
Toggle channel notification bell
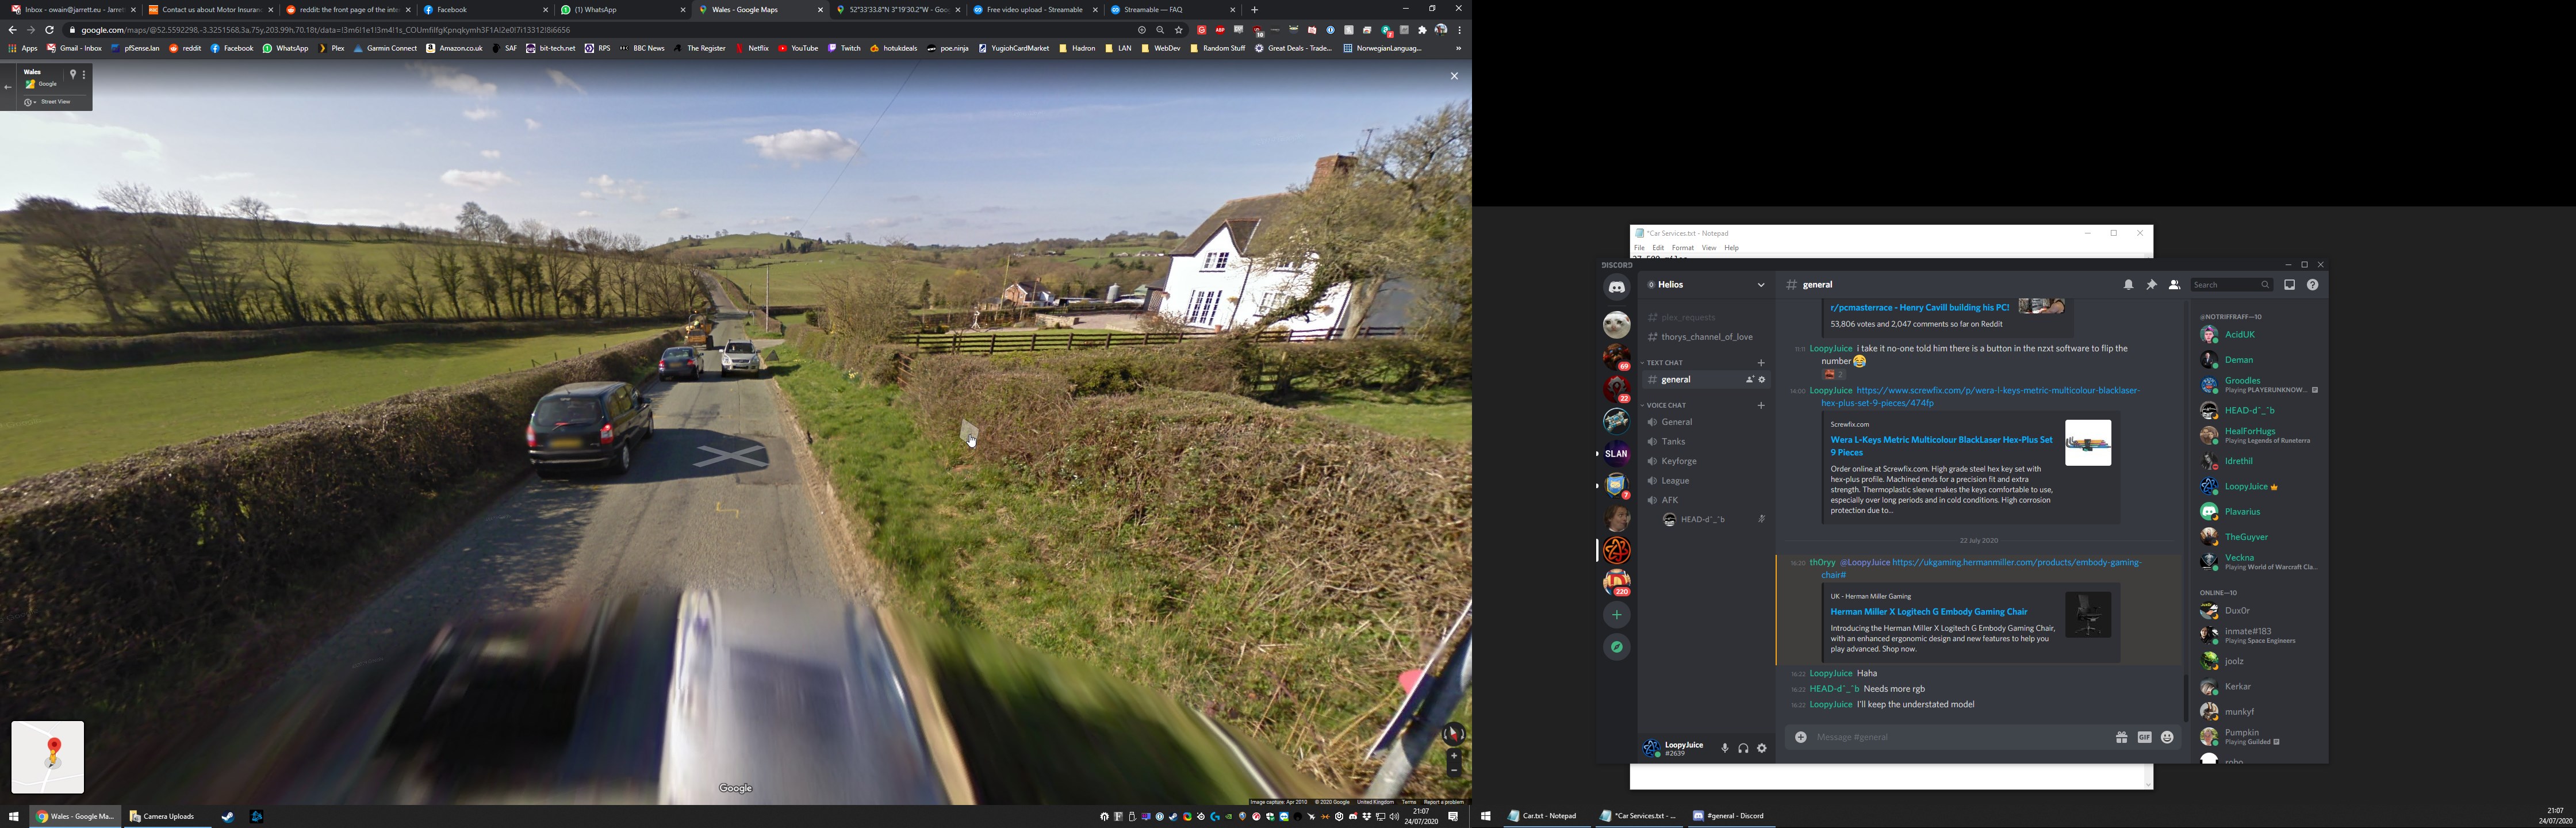pyautogui.click(x=2128, y=285)
